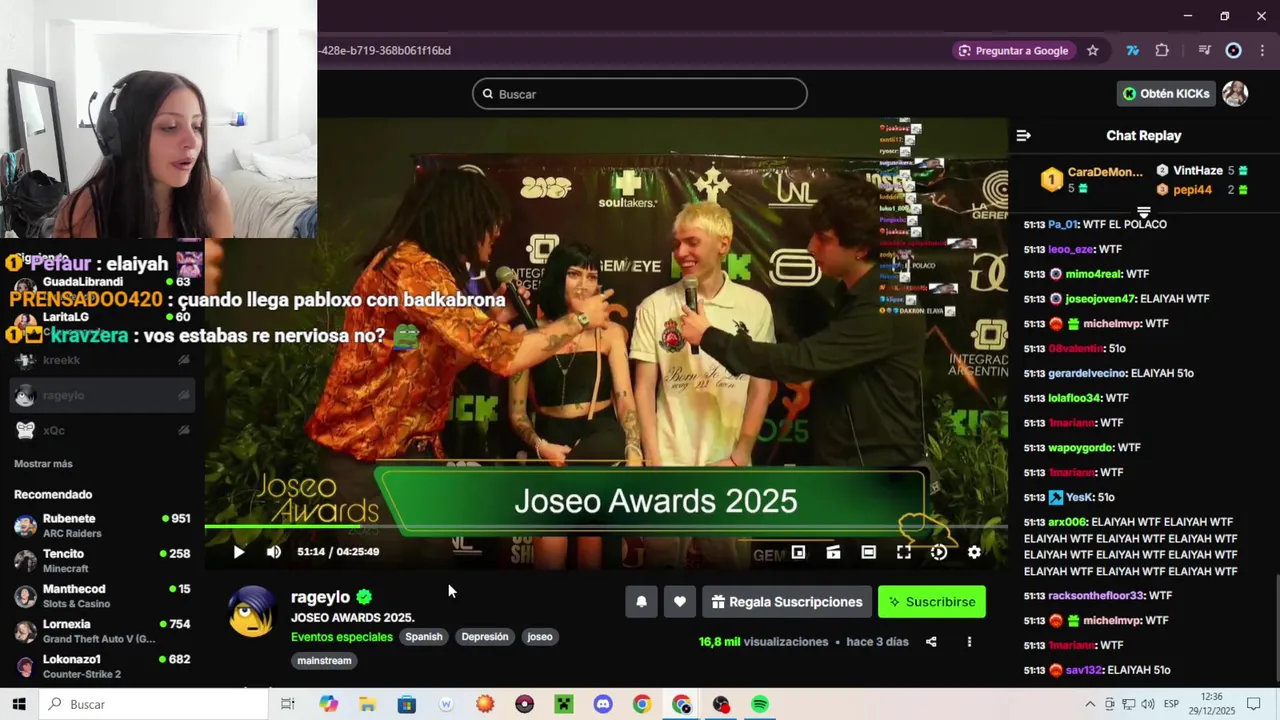Show hidden system tray icons
Screen dimensions: 1280x720
pyautogui.click(x=1090, y=704)
